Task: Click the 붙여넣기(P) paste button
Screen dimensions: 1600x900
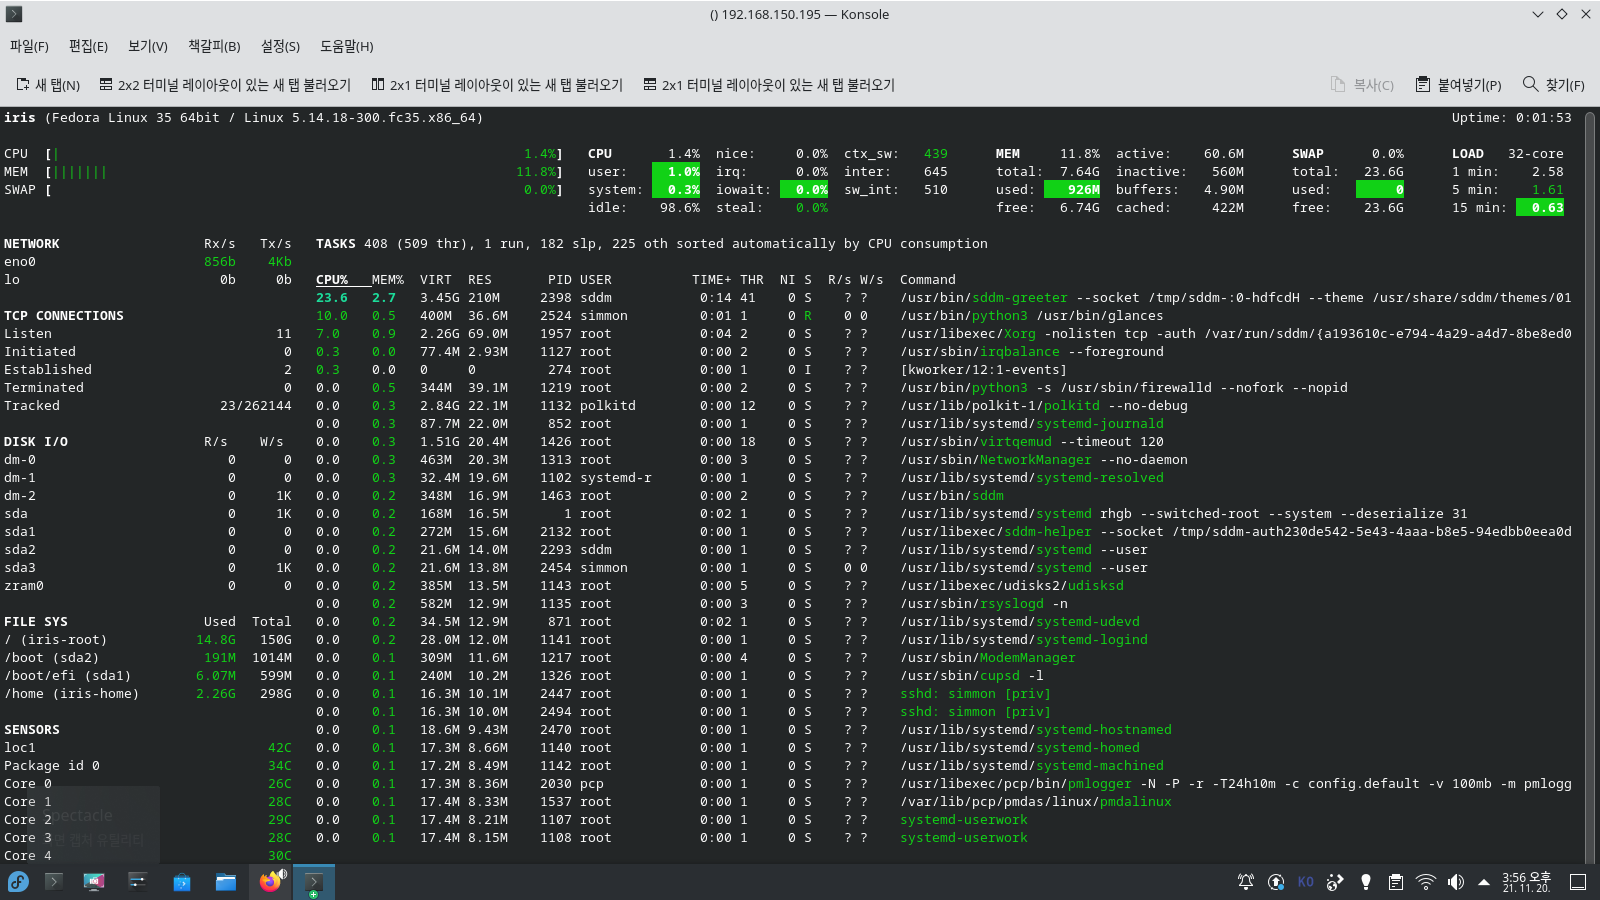Action: [x=1459, y=85]
